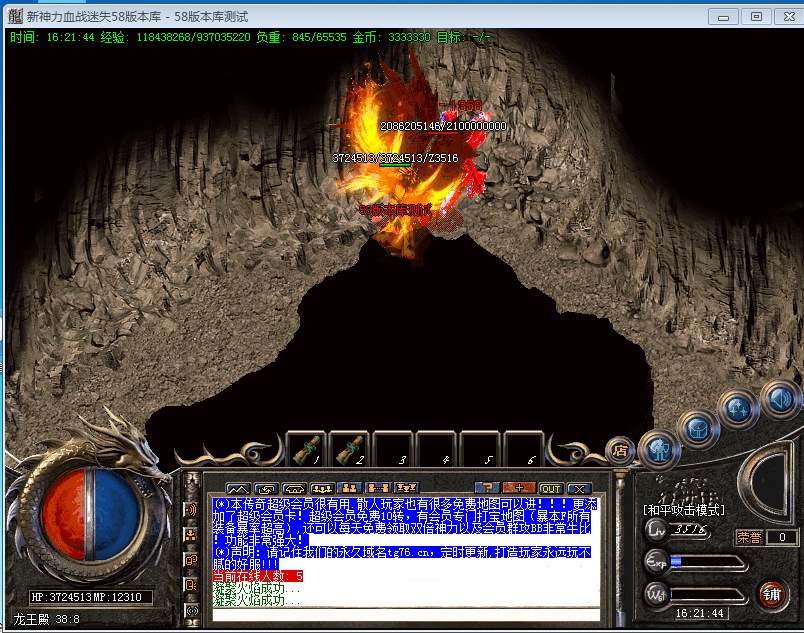Click the chat window vertical scrollbar
Screen dimensions: 804x633
[619, 549]
